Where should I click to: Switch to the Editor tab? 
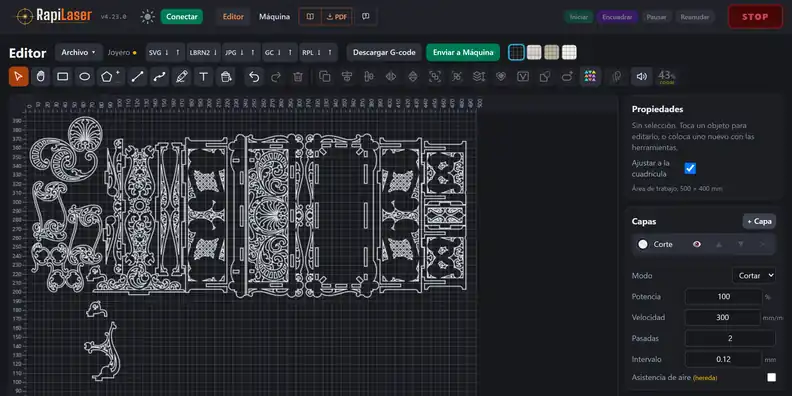[x=233, y=17]
